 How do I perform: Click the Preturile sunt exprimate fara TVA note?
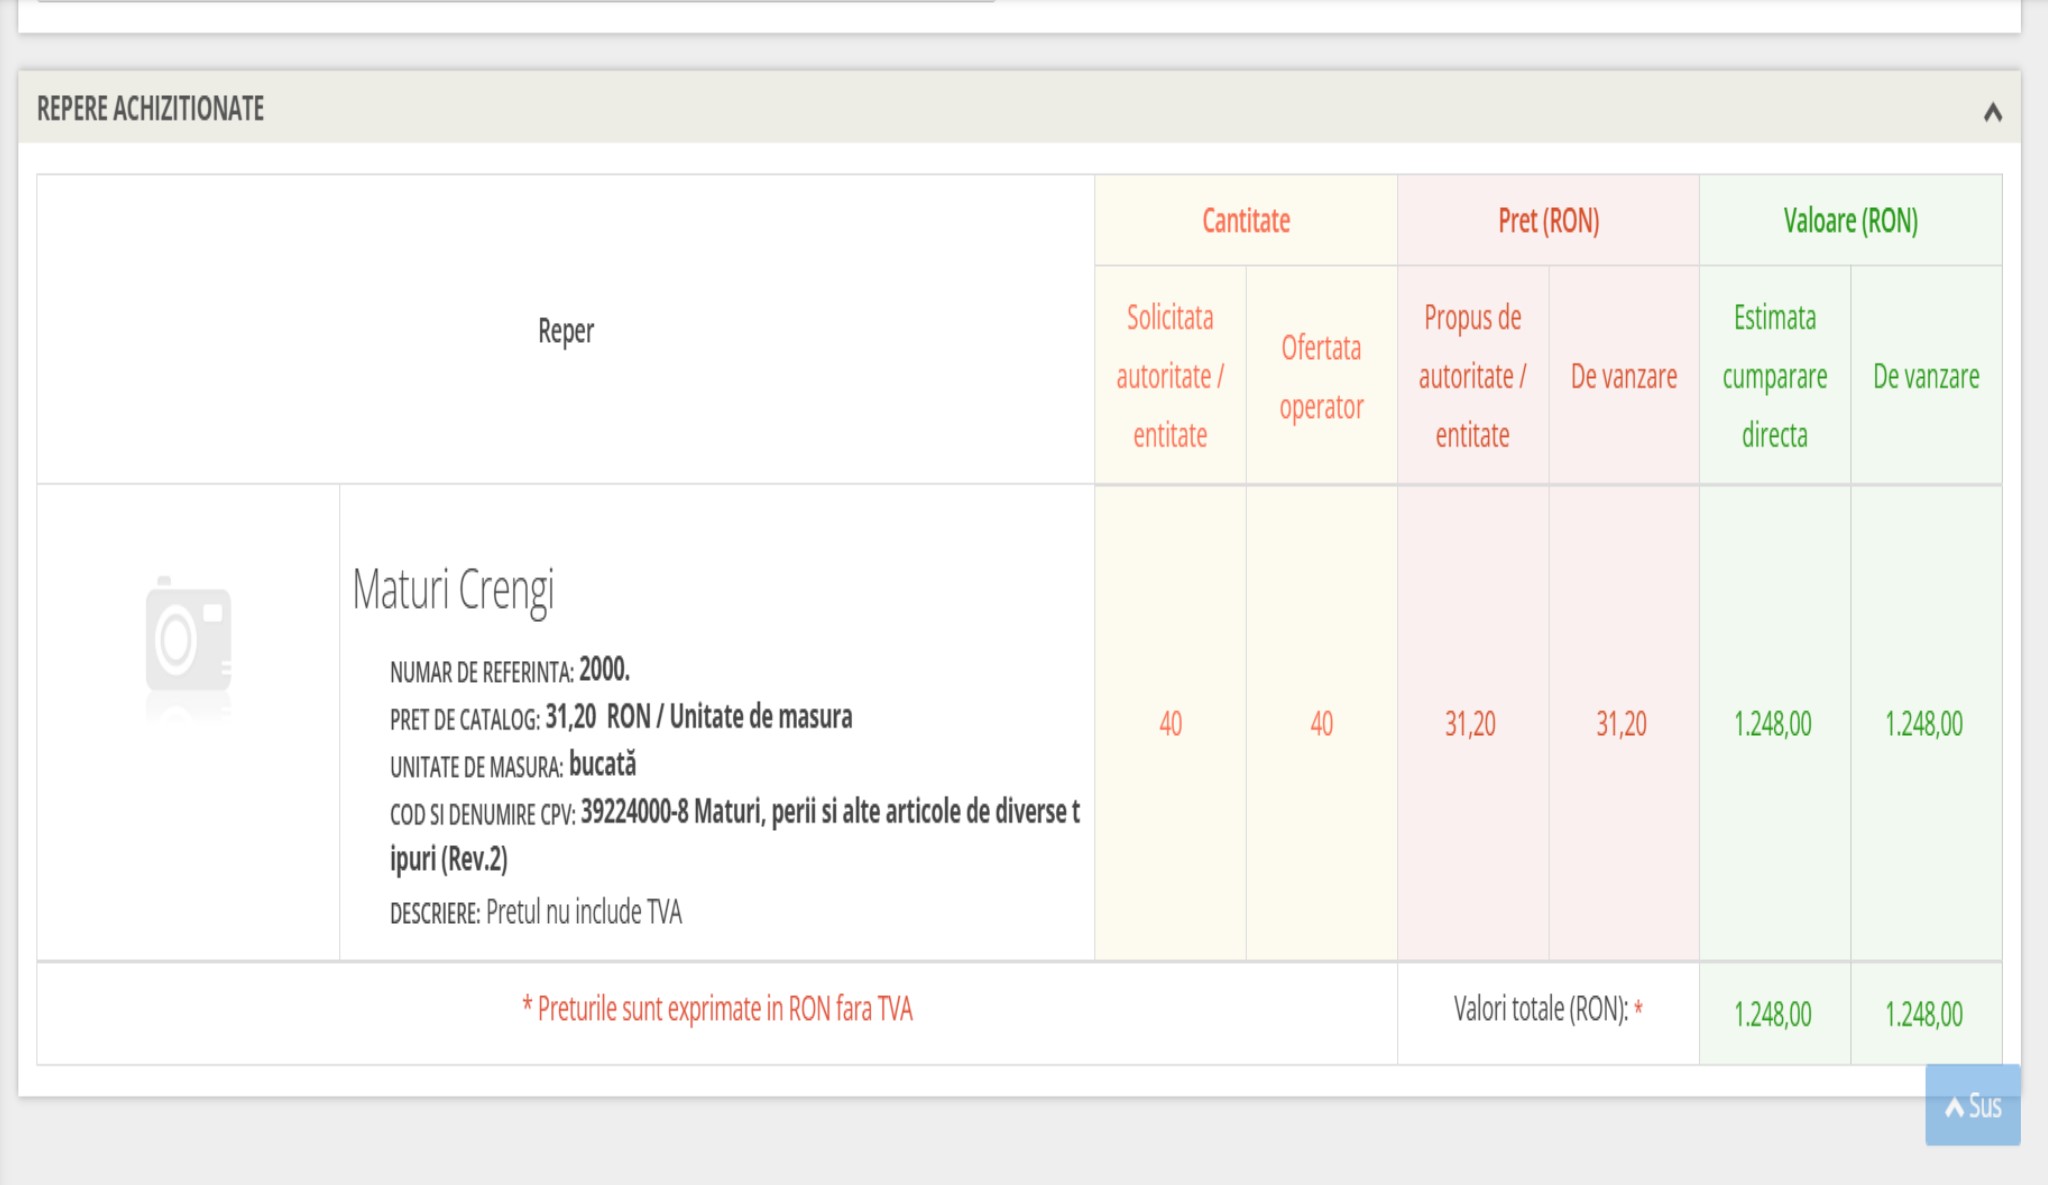[717, 1009]
